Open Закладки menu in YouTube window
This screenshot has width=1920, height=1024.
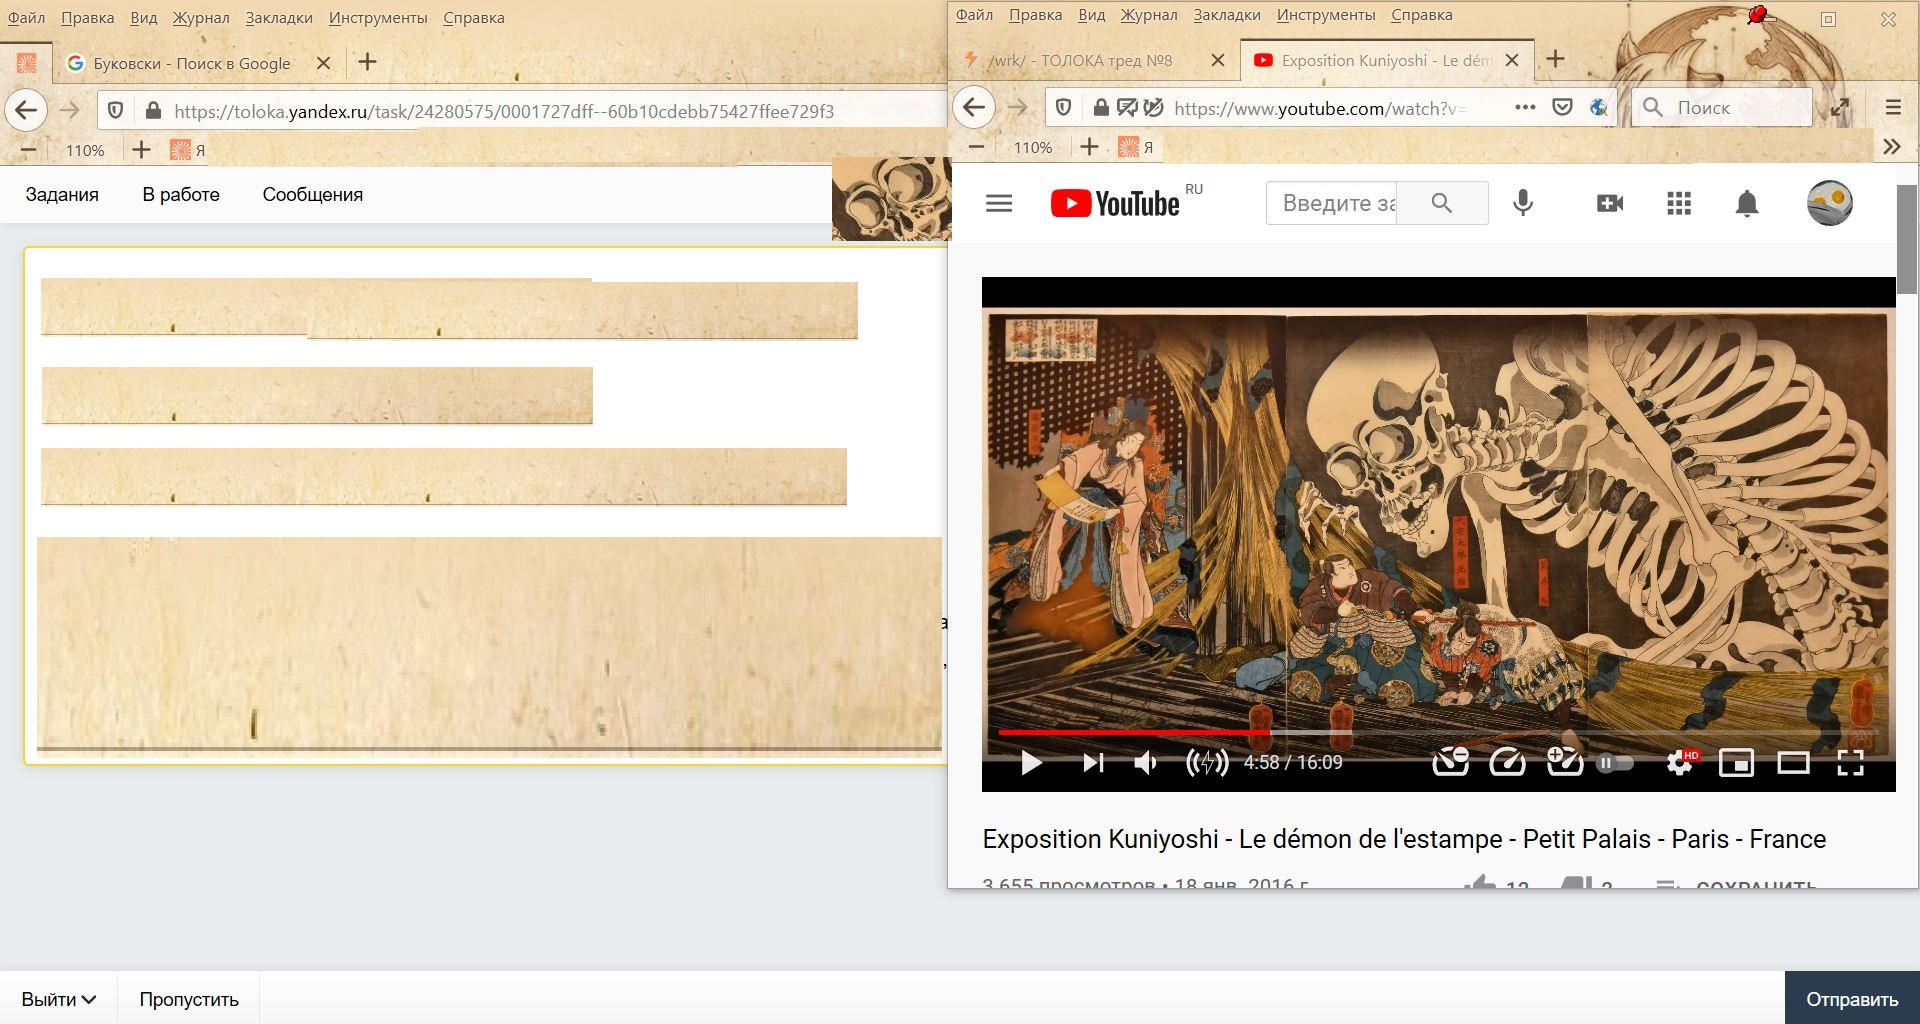pos(1227,15)
